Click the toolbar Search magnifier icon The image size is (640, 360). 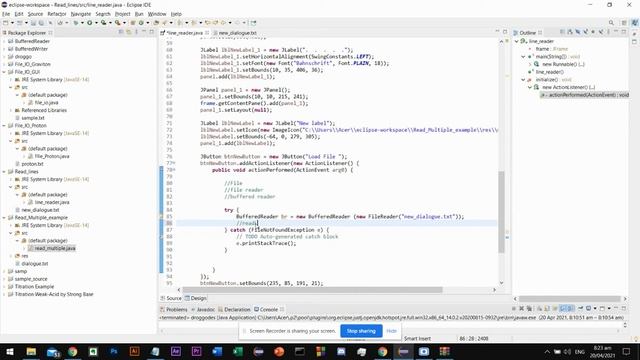[x=611, y=23]
